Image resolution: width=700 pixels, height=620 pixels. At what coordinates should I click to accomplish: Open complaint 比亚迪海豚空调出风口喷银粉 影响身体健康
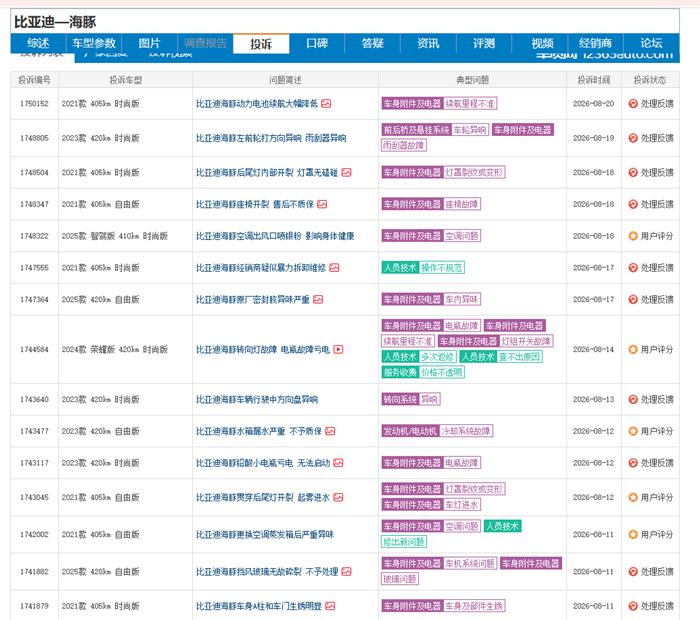tap(275, 236)
